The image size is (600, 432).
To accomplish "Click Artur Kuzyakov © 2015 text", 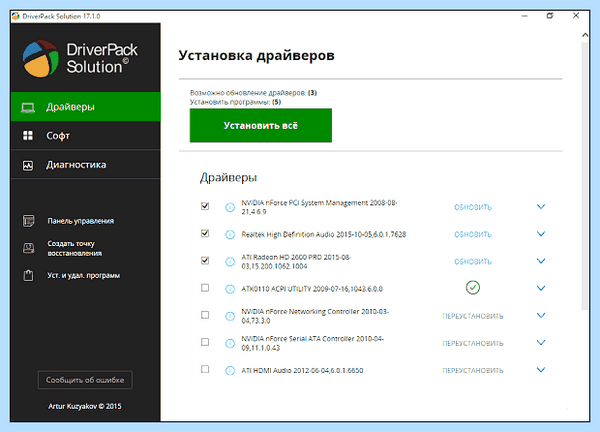I will 85,406.
